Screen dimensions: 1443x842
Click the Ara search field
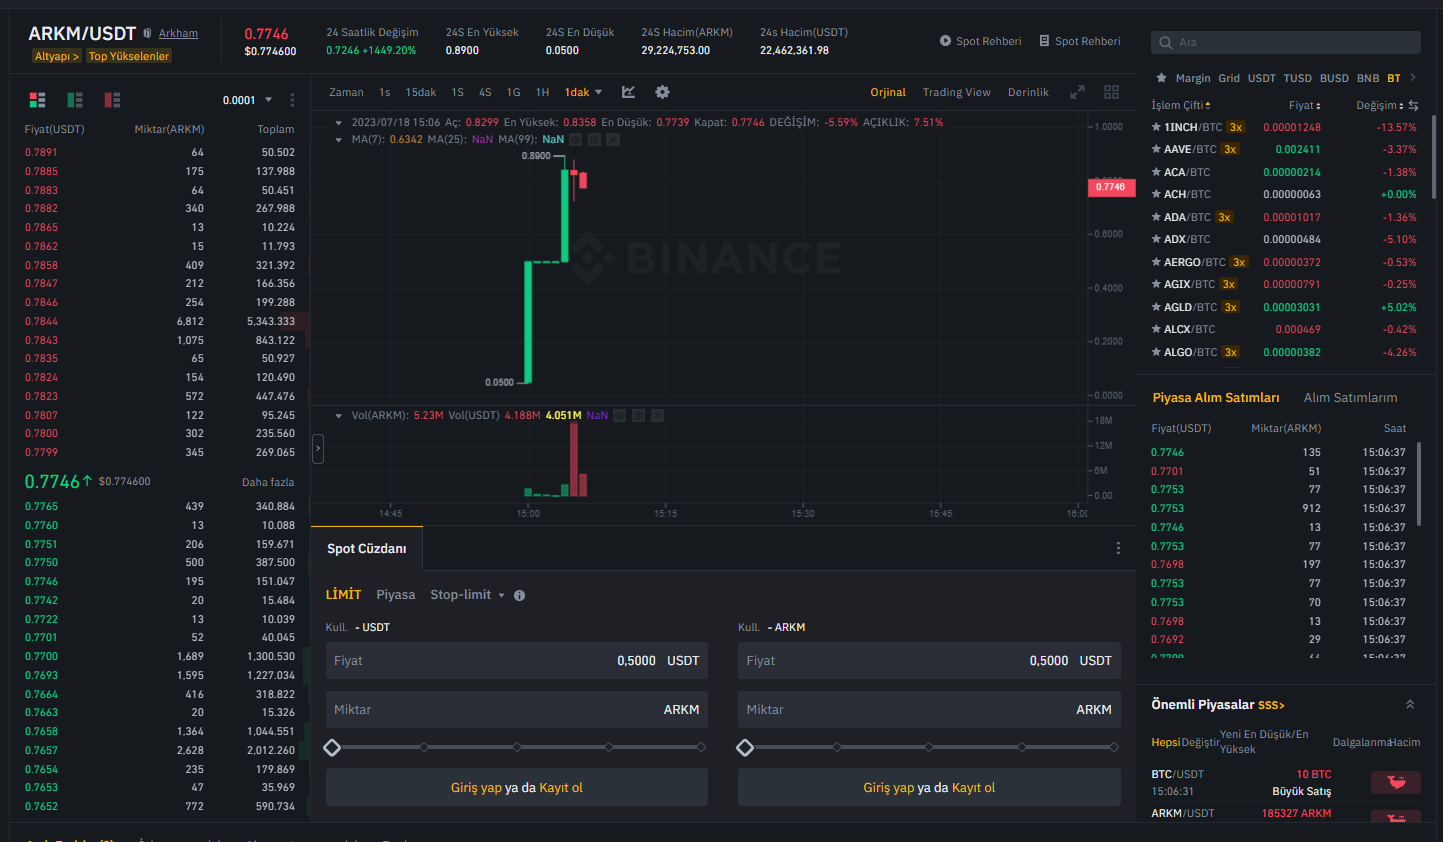tap(1290, 42)
